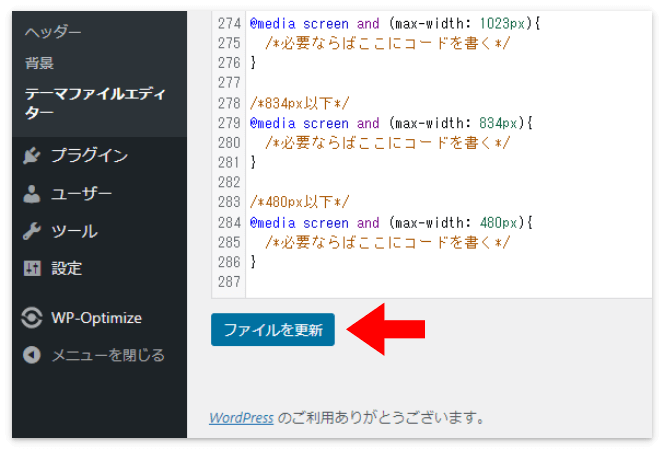Open ヘッダー submenu item
The height and width of the screenshot is (451, 664).
(53, 31)
